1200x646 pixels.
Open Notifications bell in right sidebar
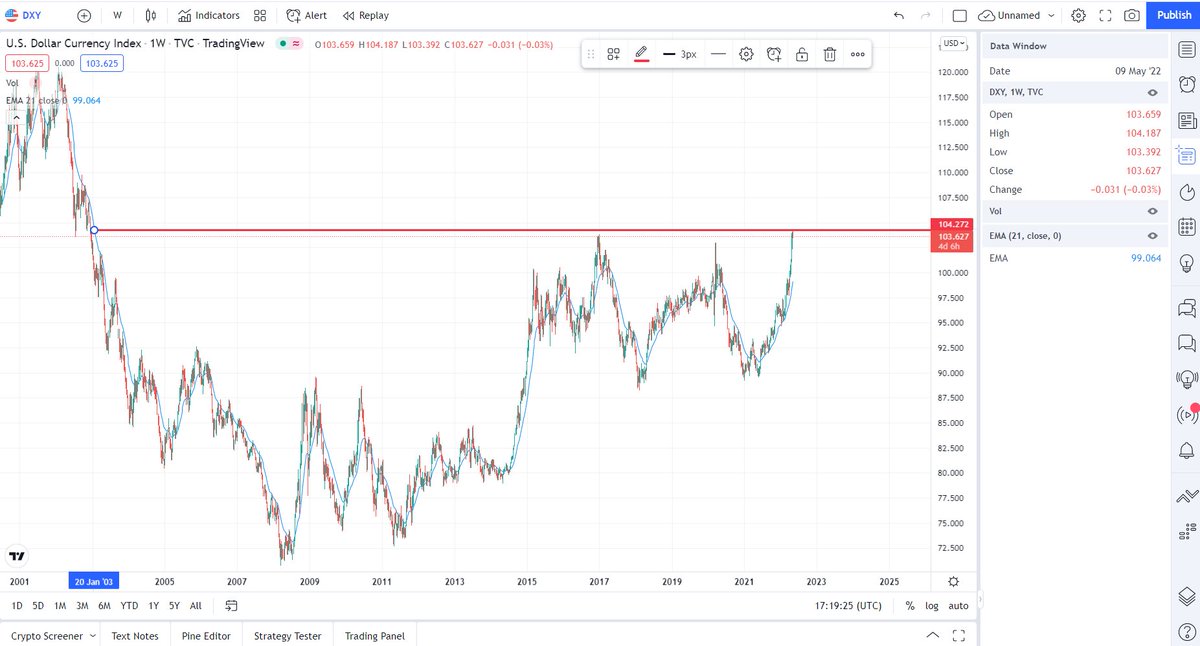coord(1186,449)
